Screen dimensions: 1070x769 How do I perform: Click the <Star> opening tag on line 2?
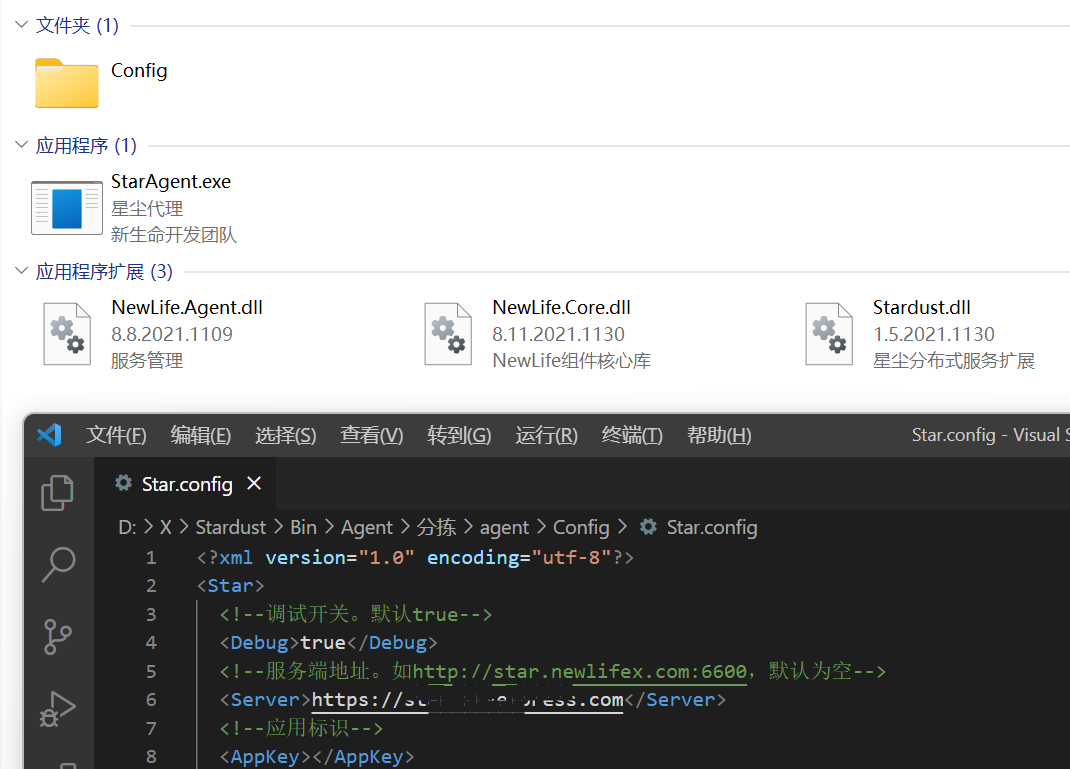coord(230,586)
